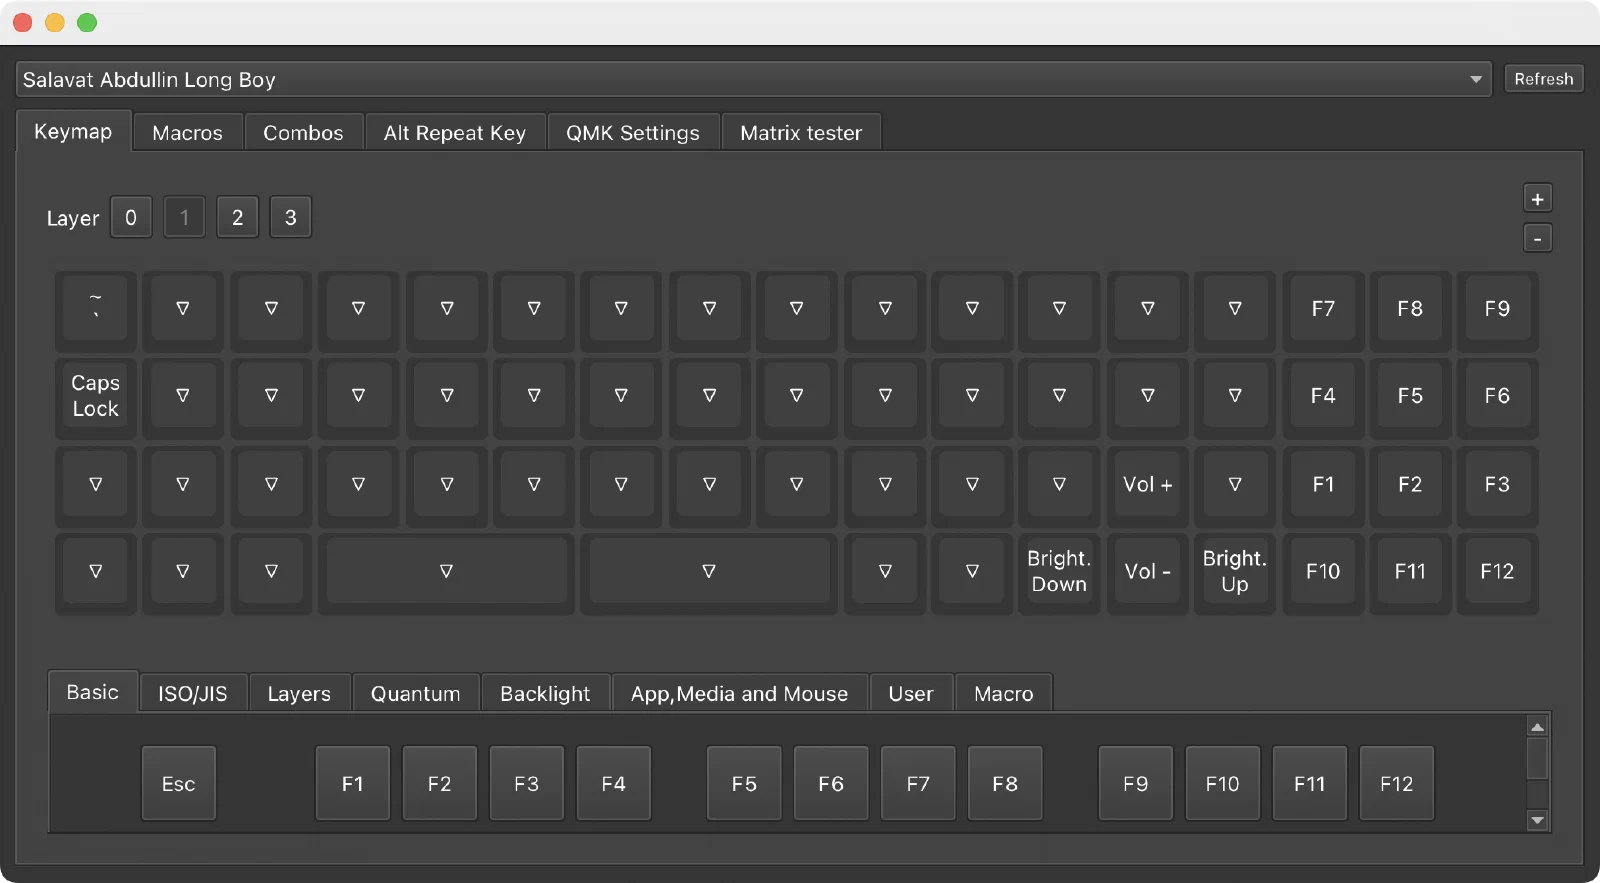Increase keymap size with plus button
The width and height of the screenshot is (1600, 883).
click(x=1538, y=199)
